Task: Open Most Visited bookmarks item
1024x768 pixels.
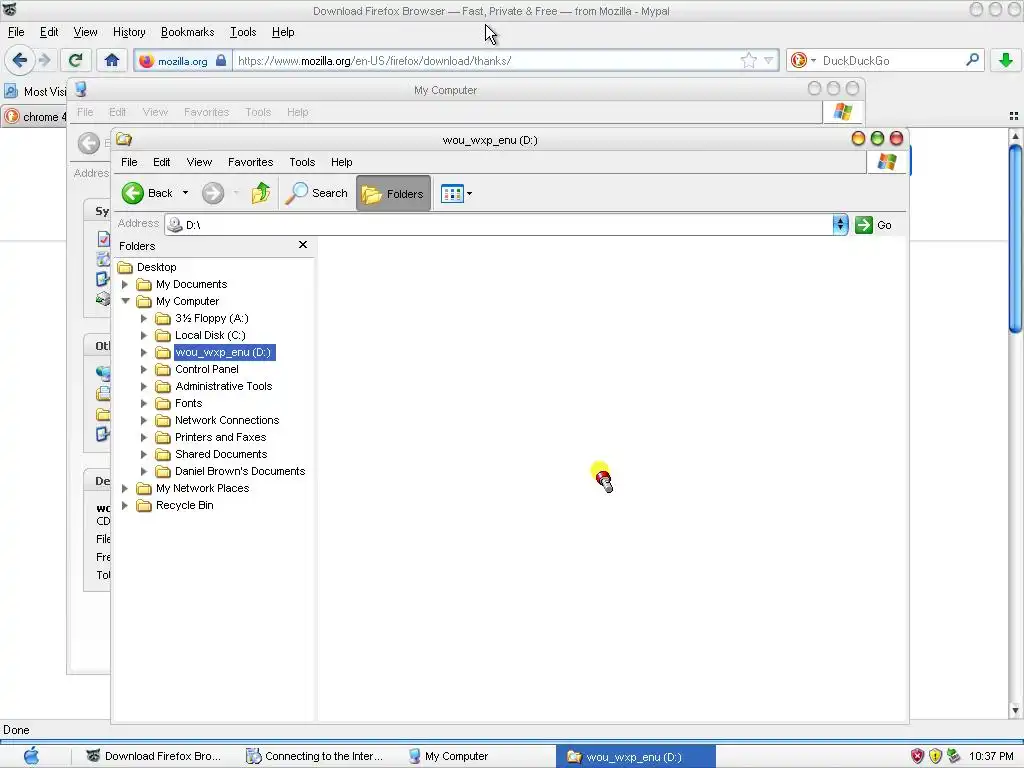Action: 35,91
